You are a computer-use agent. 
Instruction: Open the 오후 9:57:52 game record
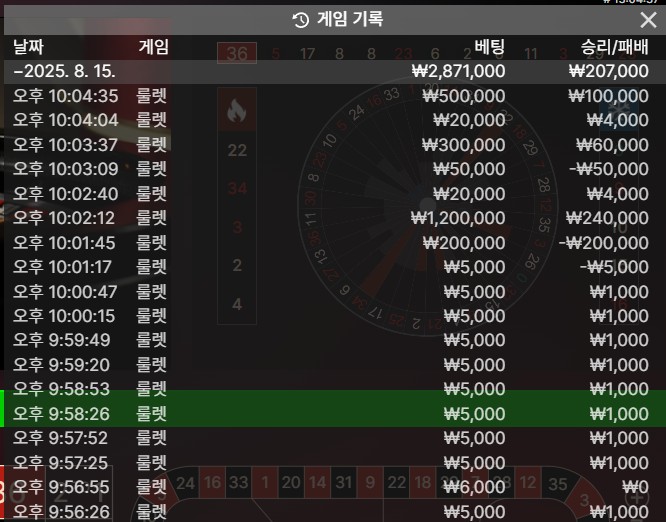pyautogui.click(x=333, y=438)
